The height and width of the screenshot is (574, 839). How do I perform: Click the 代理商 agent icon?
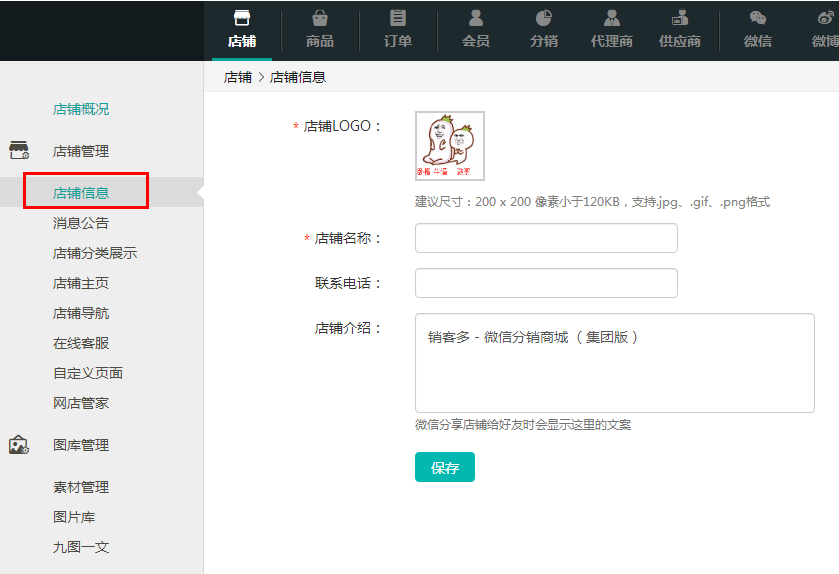click(611, 19)
